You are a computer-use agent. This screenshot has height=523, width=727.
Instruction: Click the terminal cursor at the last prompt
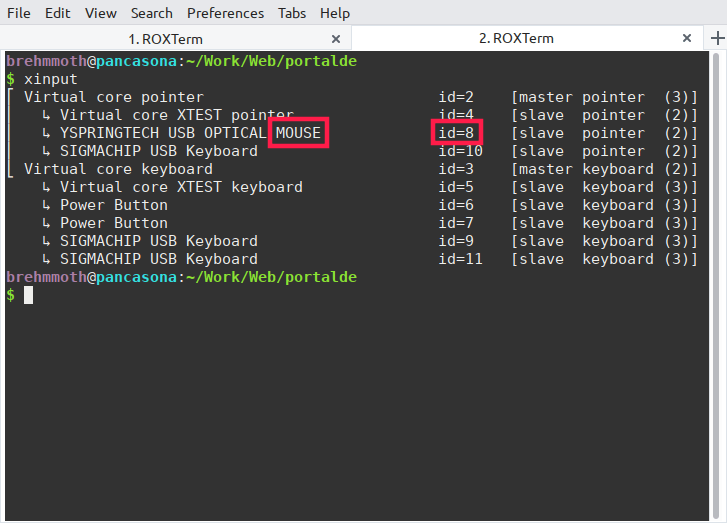coord(28,295)
